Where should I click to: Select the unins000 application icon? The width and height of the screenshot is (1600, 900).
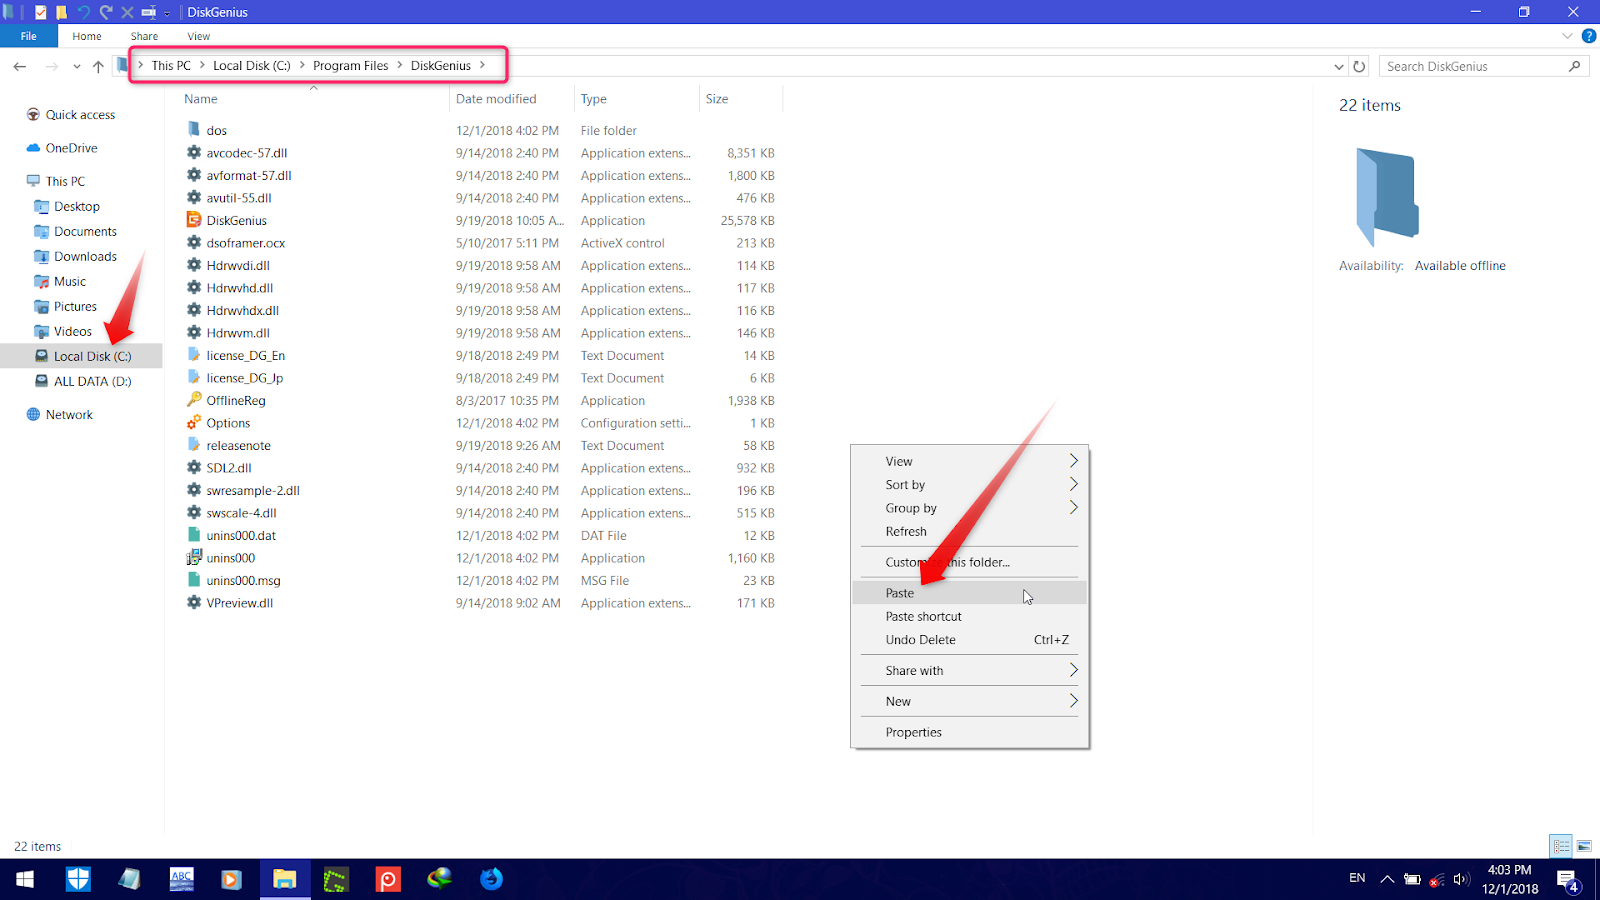click(x=194, y=558)
